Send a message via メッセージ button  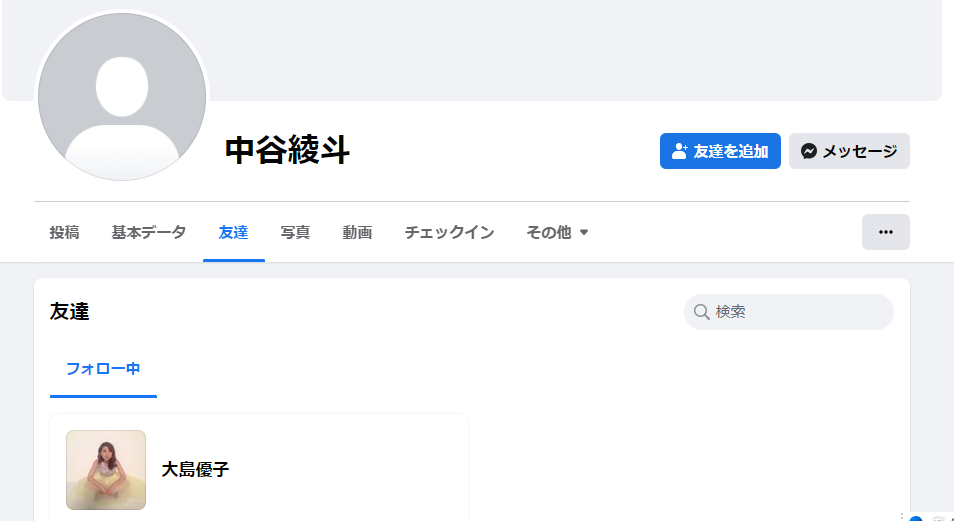click(849, 151)
